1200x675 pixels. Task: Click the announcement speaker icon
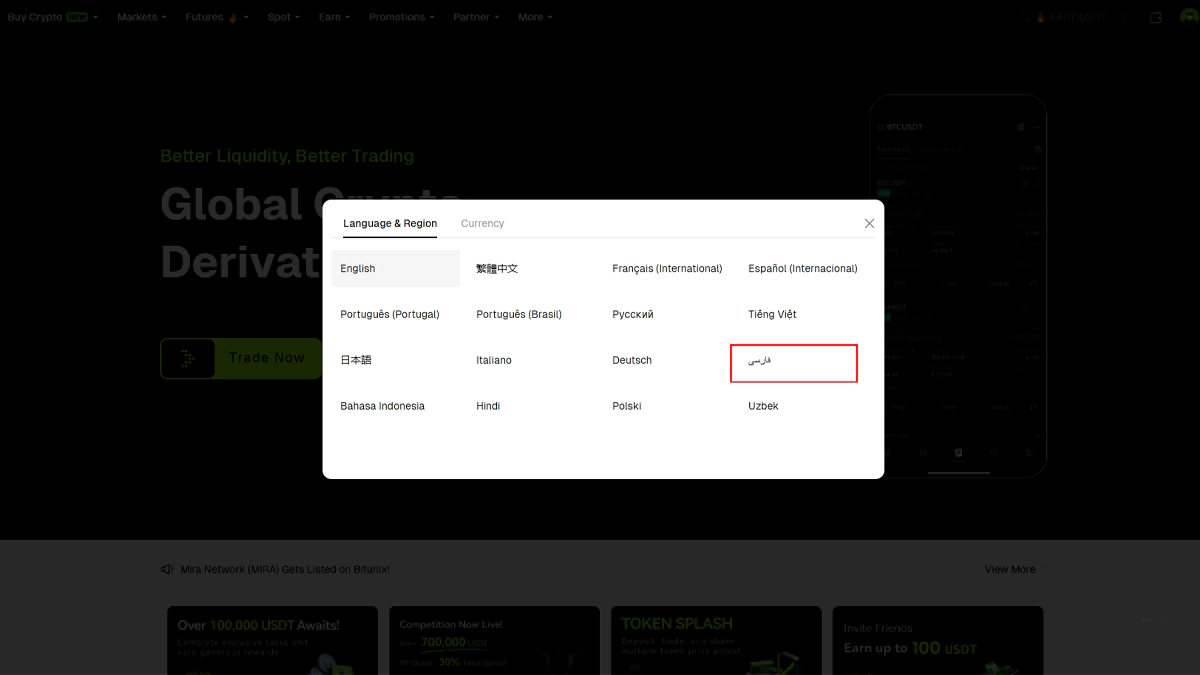[167, 569]
